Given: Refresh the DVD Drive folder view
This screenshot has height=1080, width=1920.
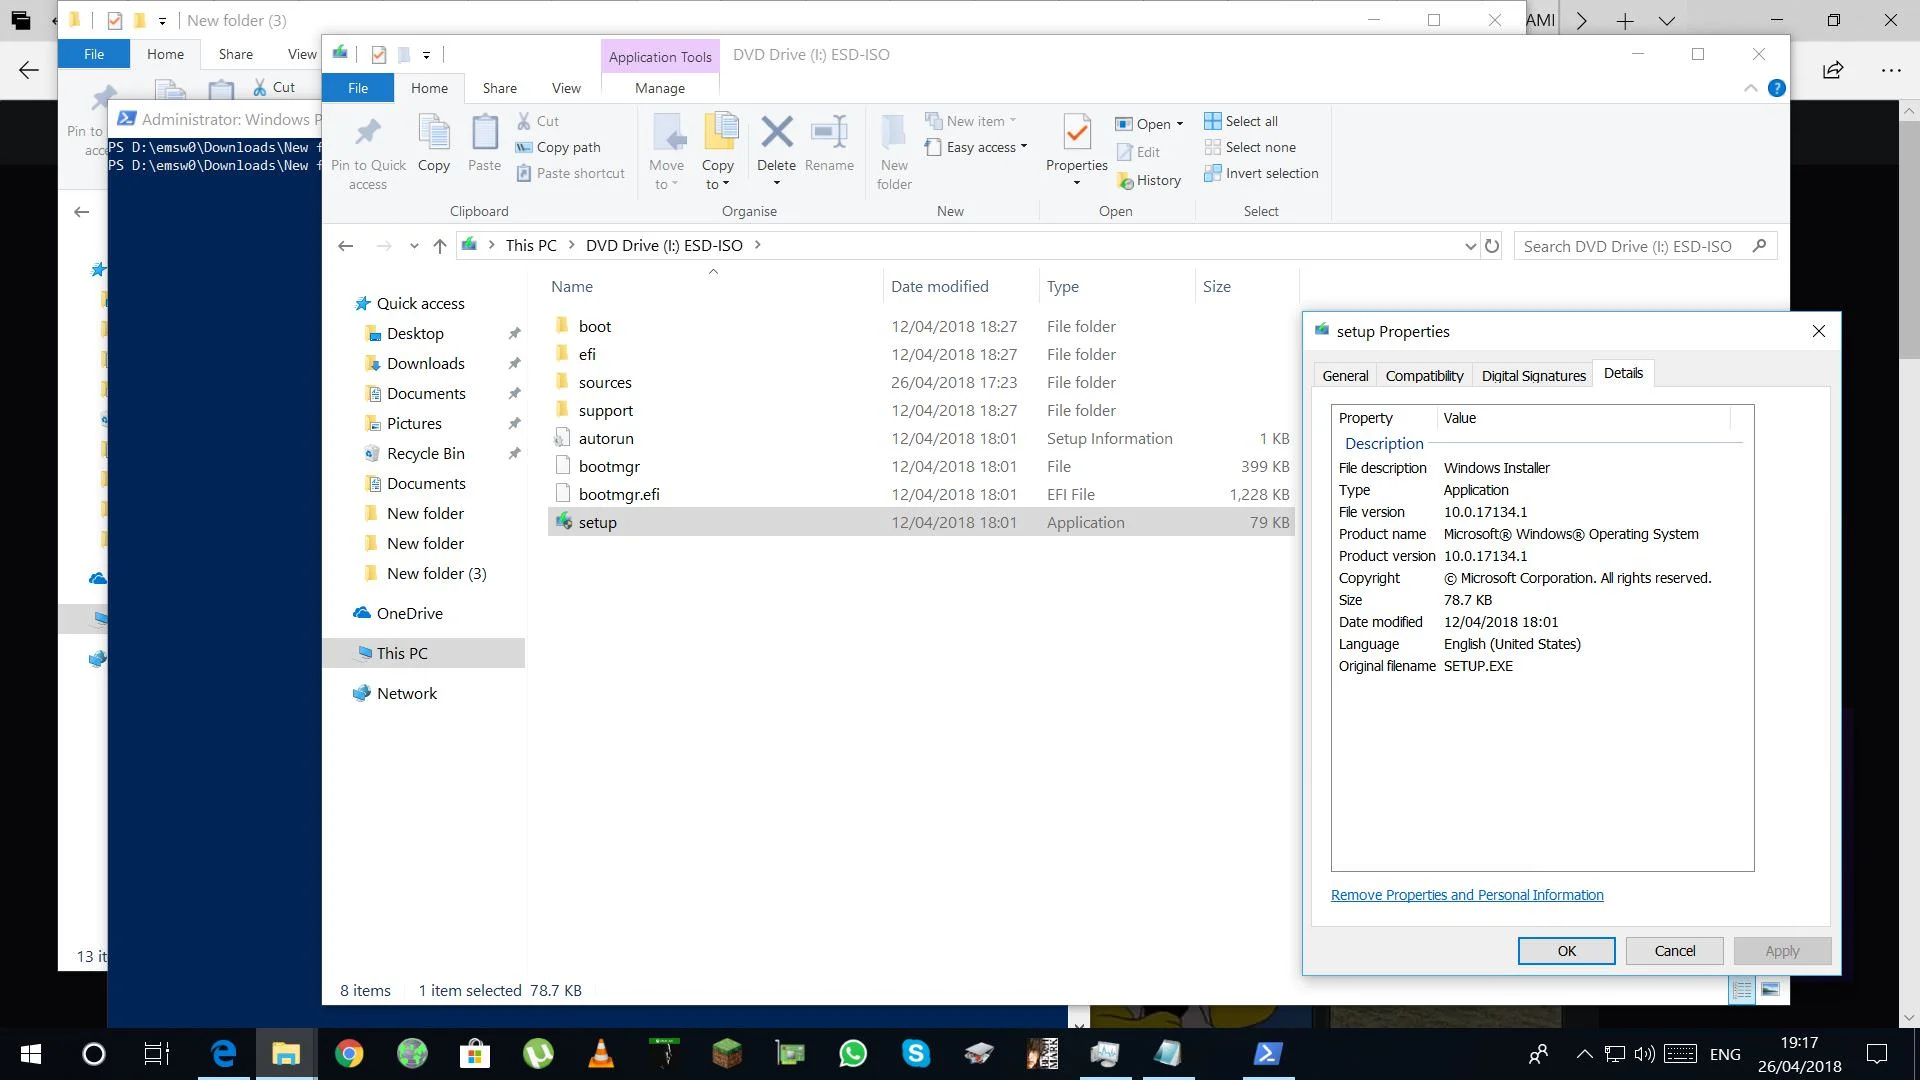Looking at the screenshot, I should tap(1492, 246).
